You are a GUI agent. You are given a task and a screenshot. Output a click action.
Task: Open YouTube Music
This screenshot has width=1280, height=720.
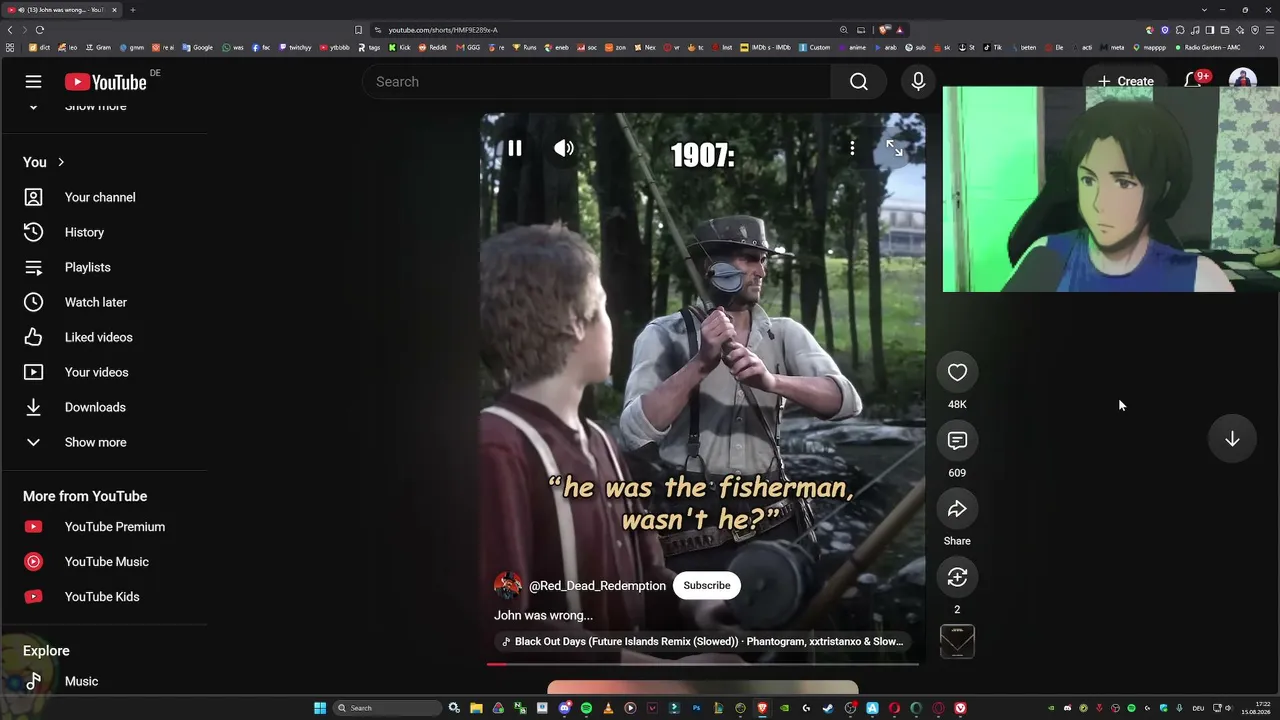pyautogui.click(x=104, y=562)
